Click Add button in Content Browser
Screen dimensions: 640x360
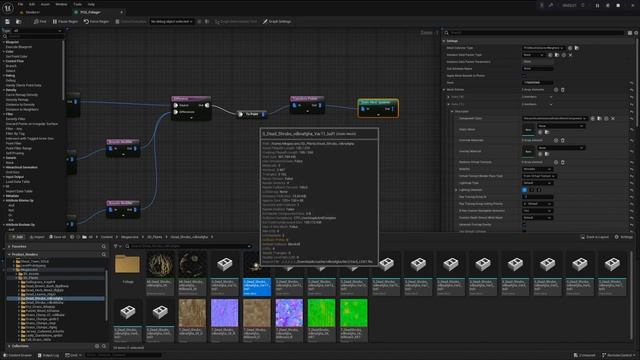click(x=17, y=237)
